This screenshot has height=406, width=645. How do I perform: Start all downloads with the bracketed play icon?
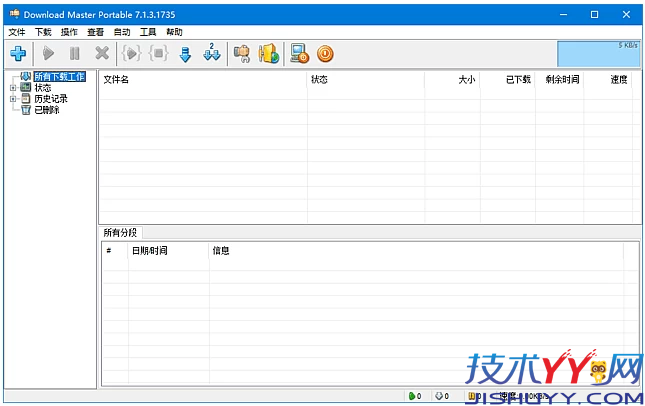tap(132, 53)
